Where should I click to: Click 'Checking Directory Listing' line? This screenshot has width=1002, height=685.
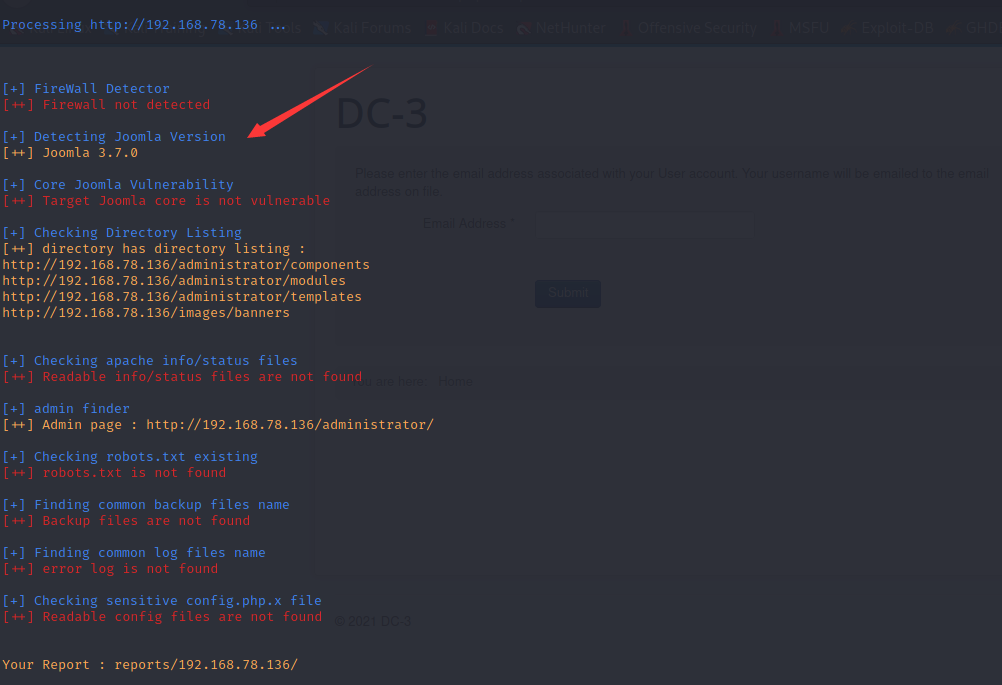122,233
